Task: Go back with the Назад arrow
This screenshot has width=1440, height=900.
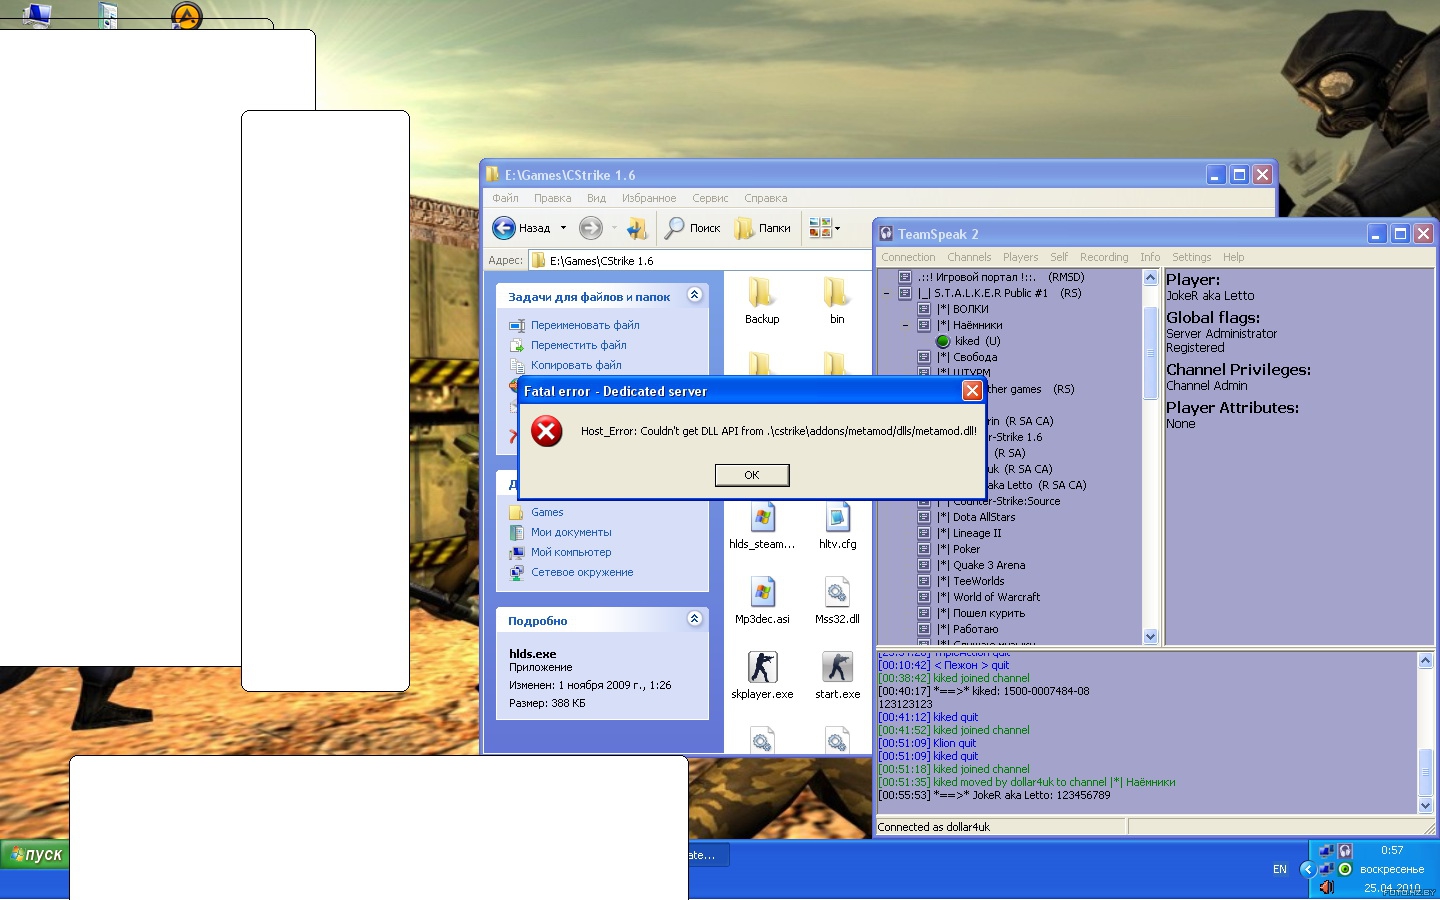Action: tap(504, 228)
